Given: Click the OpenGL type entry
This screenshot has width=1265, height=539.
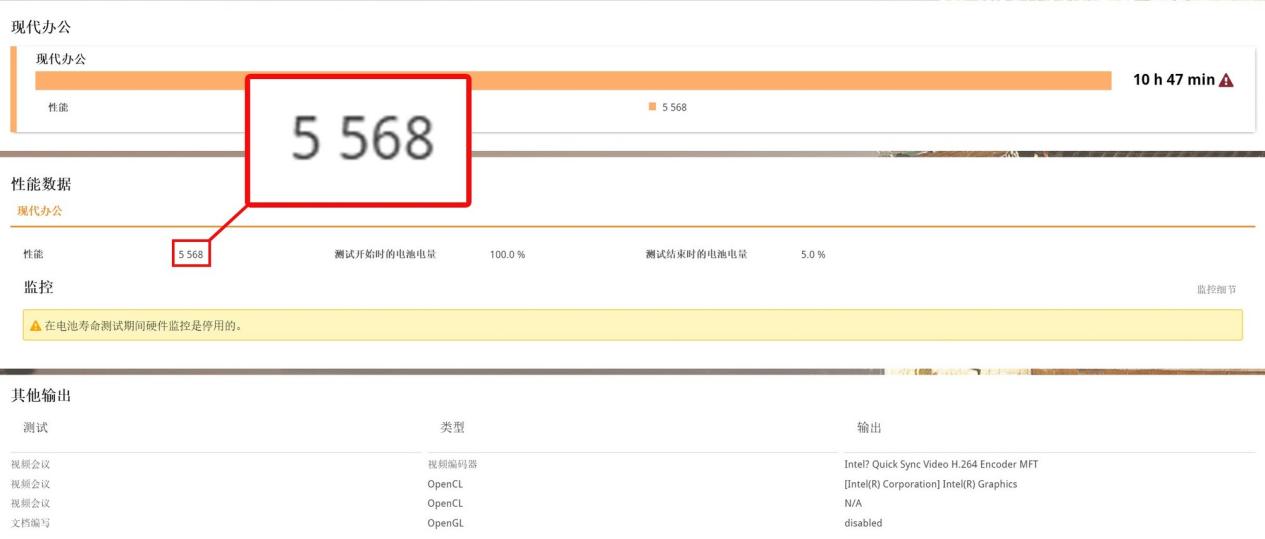Looking at the screenshot, I should pyautogui.click(x=445, y=523).
